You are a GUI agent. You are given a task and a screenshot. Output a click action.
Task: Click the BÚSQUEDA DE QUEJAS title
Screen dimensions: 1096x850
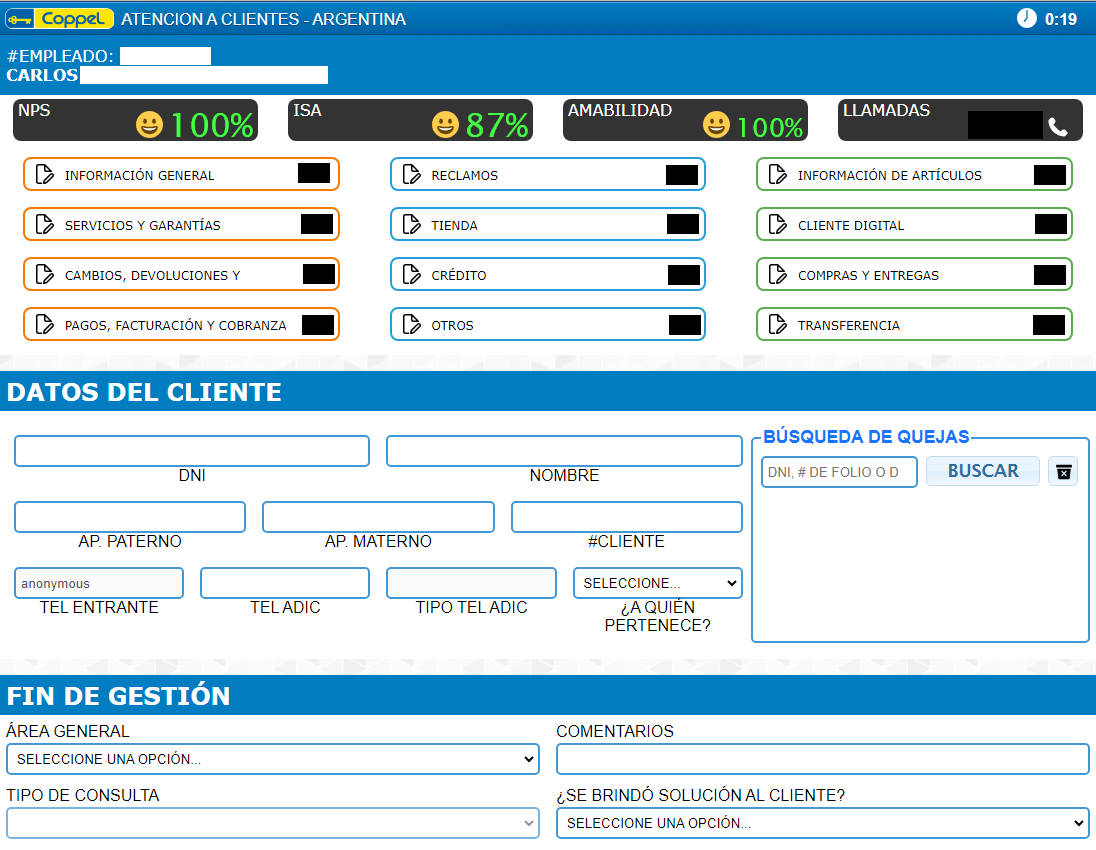tap(866, 437)
